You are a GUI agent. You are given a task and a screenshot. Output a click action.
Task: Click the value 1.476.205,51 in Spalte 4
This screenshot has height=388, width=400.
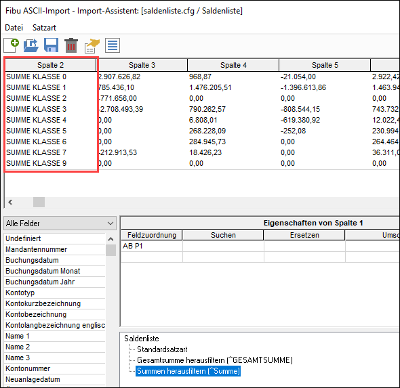pos(210,87)
